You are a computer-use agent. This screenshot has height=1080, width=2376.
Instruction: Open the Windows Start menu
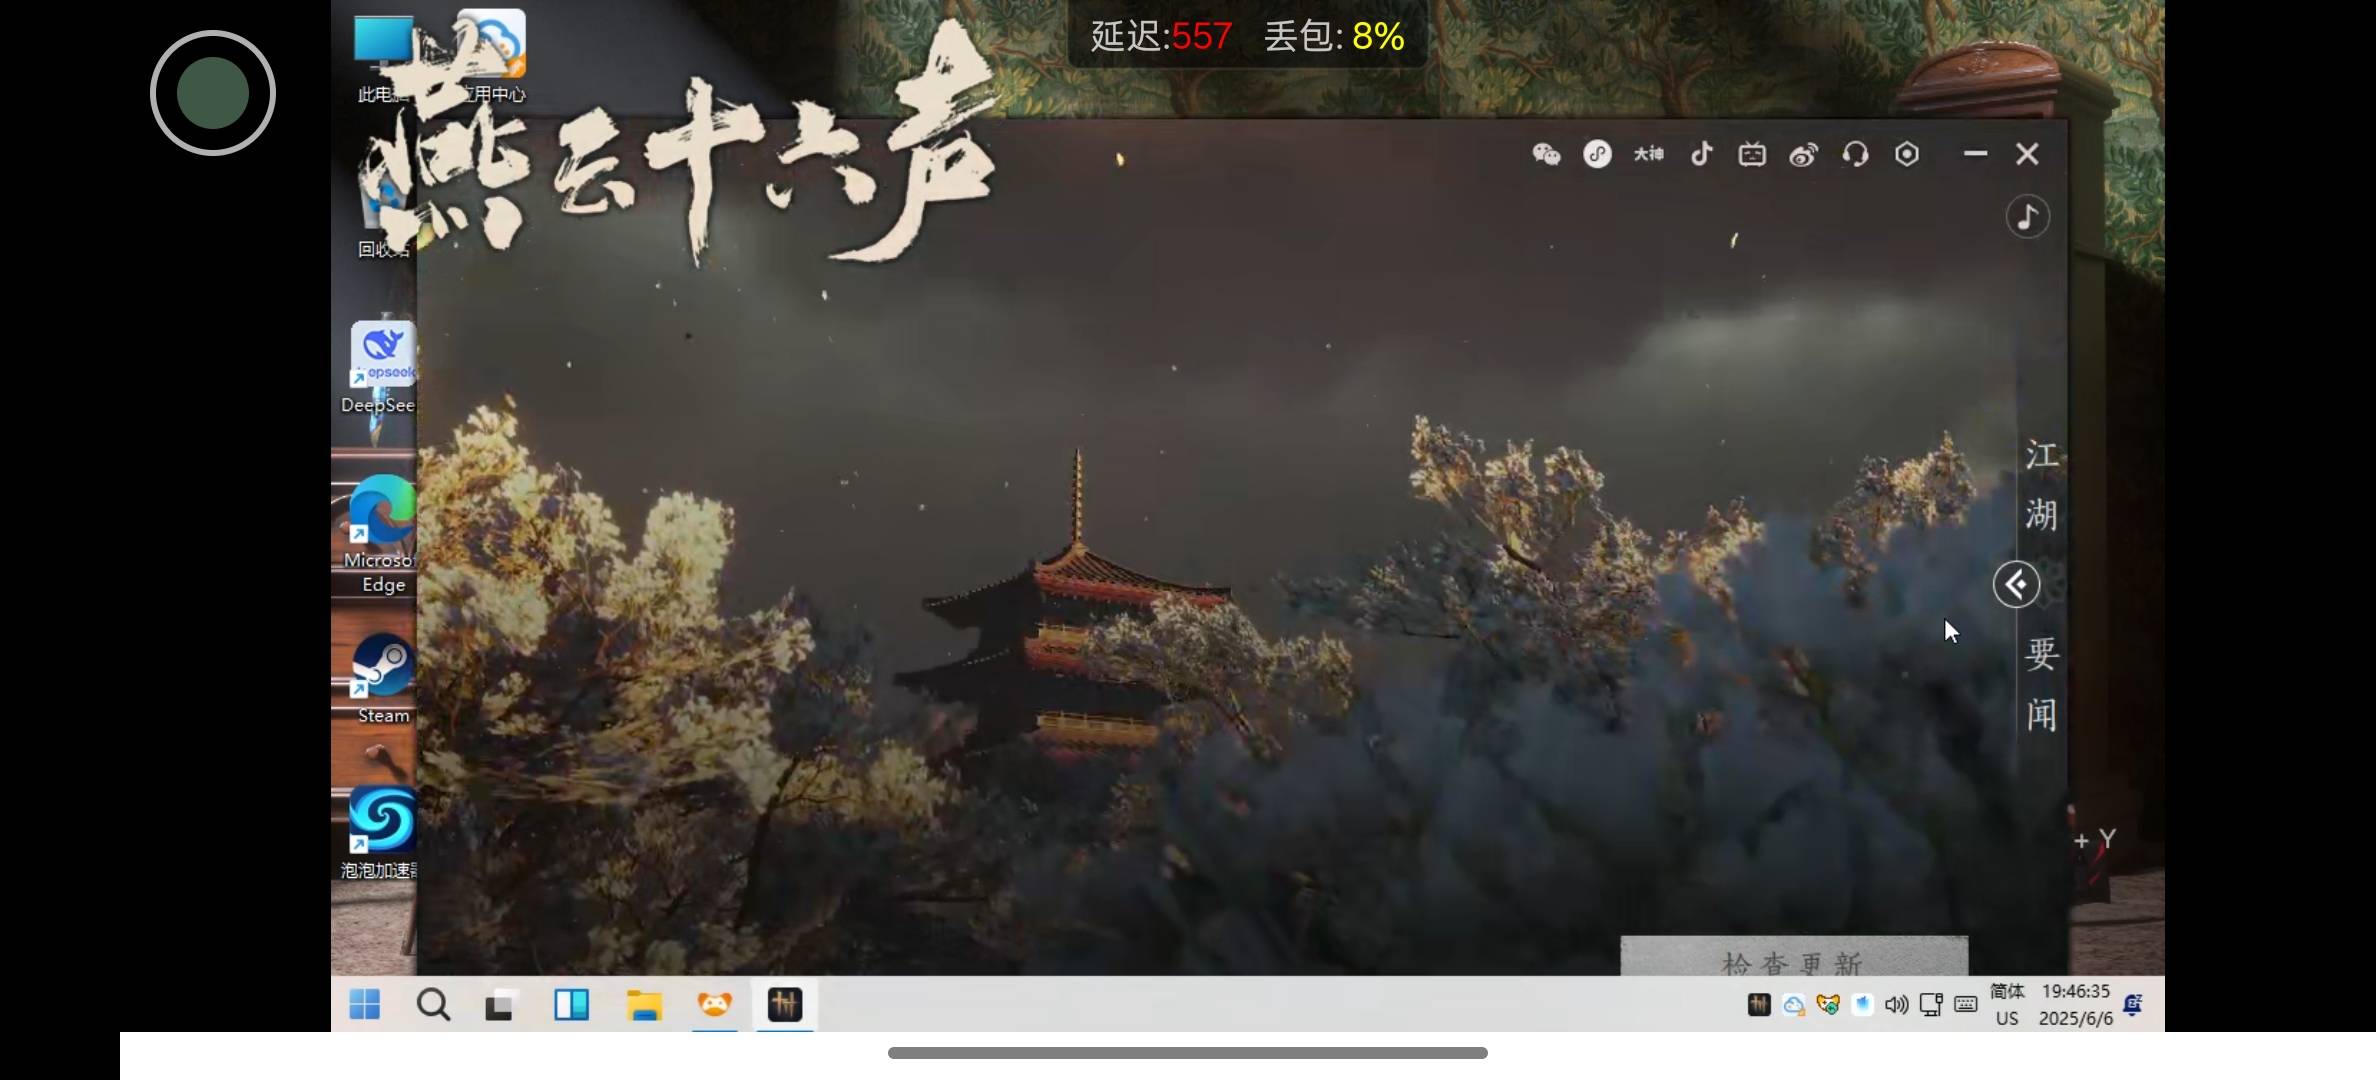coord(365,1004)
